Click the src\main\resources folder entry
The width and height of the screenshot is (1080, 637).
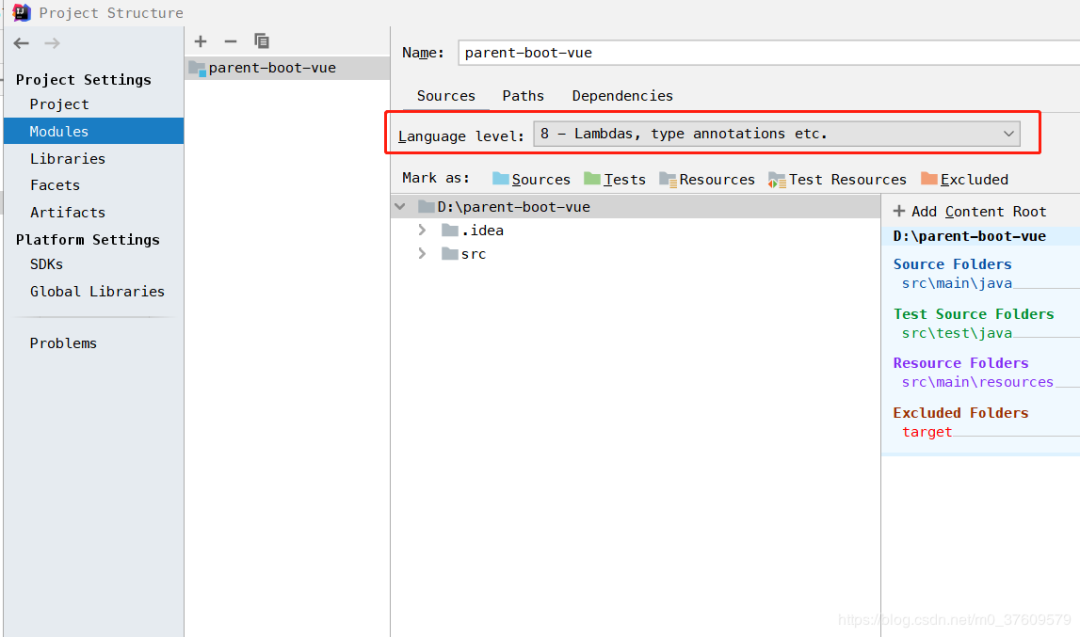point(977,382)
